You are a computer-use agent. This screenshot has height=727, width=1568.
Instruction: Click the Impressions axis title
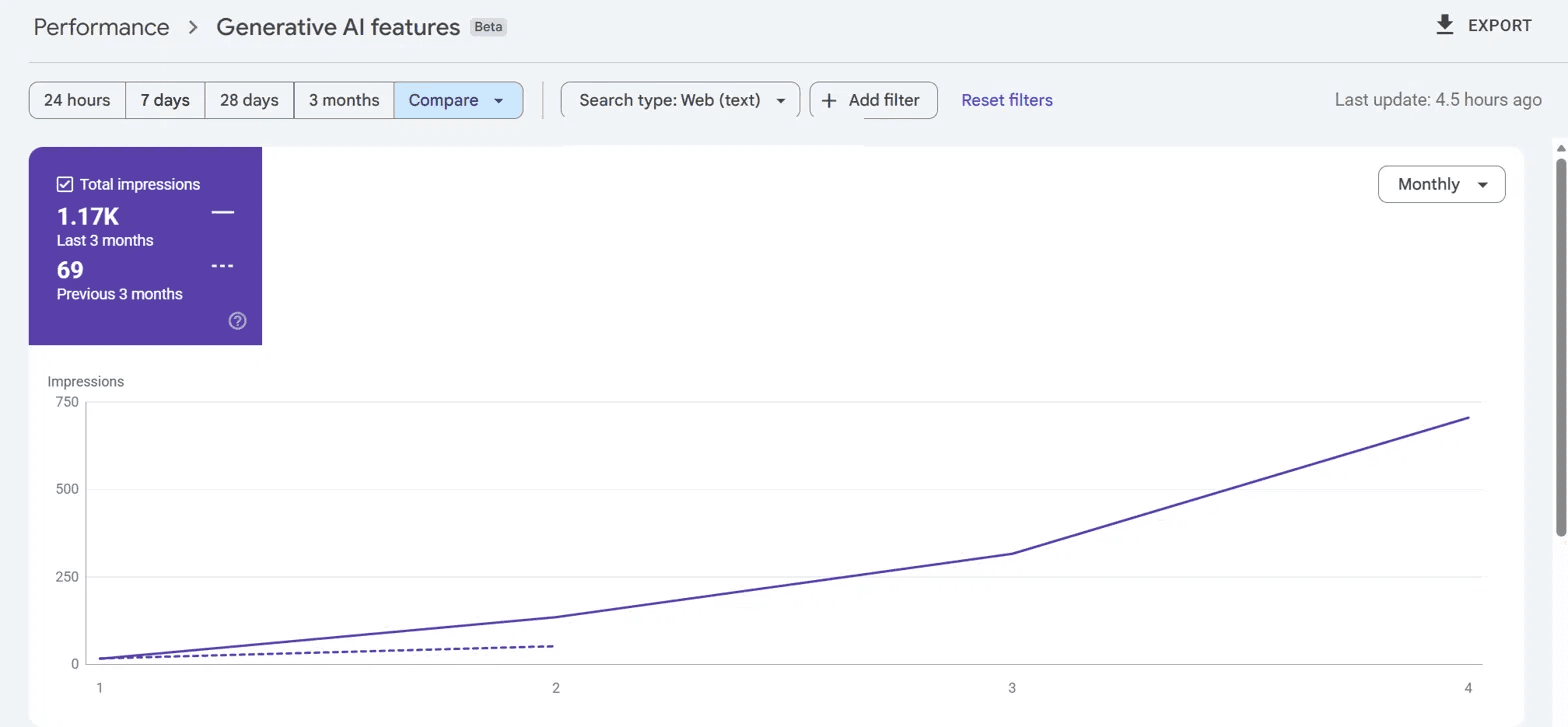[x=86, y=381]
